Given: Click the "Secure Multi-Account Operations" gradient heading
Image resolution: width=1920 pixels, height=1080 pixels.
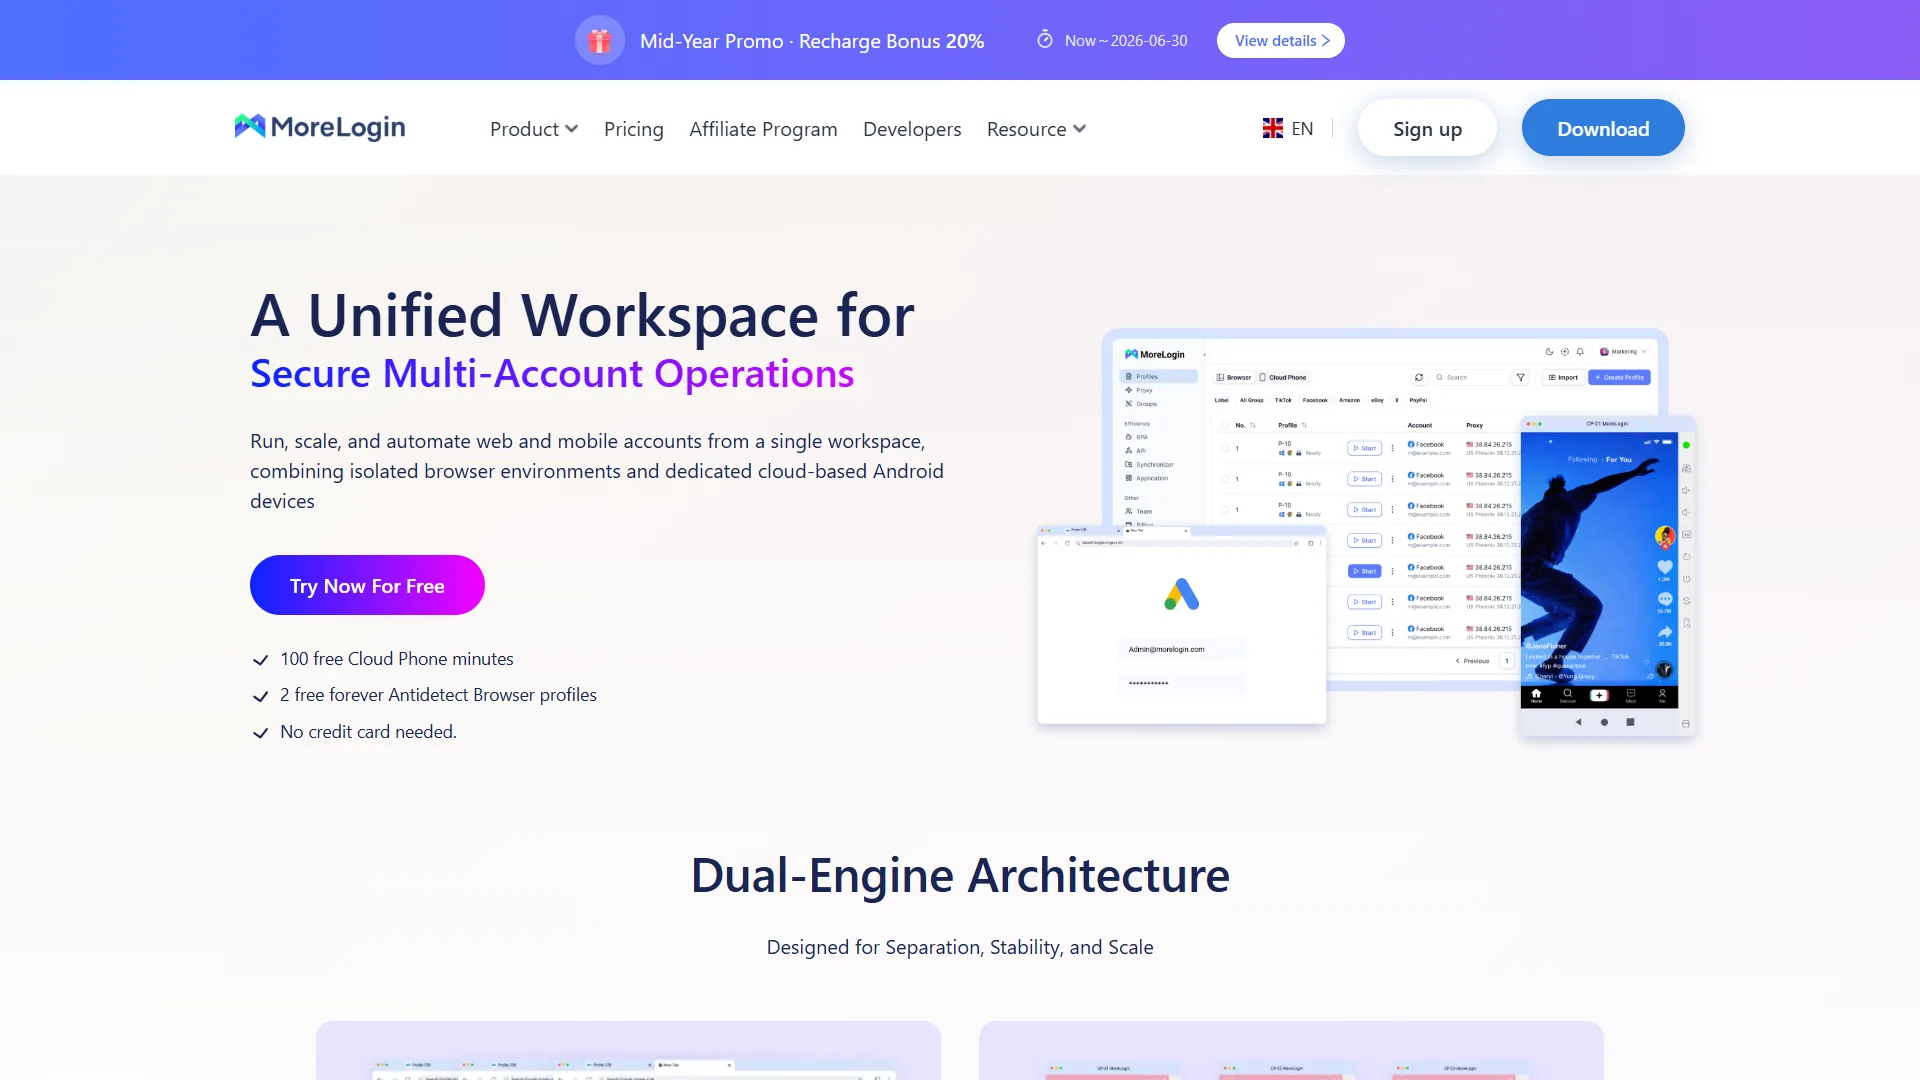Looking at the screenshot, I should (x=552, y=373).
